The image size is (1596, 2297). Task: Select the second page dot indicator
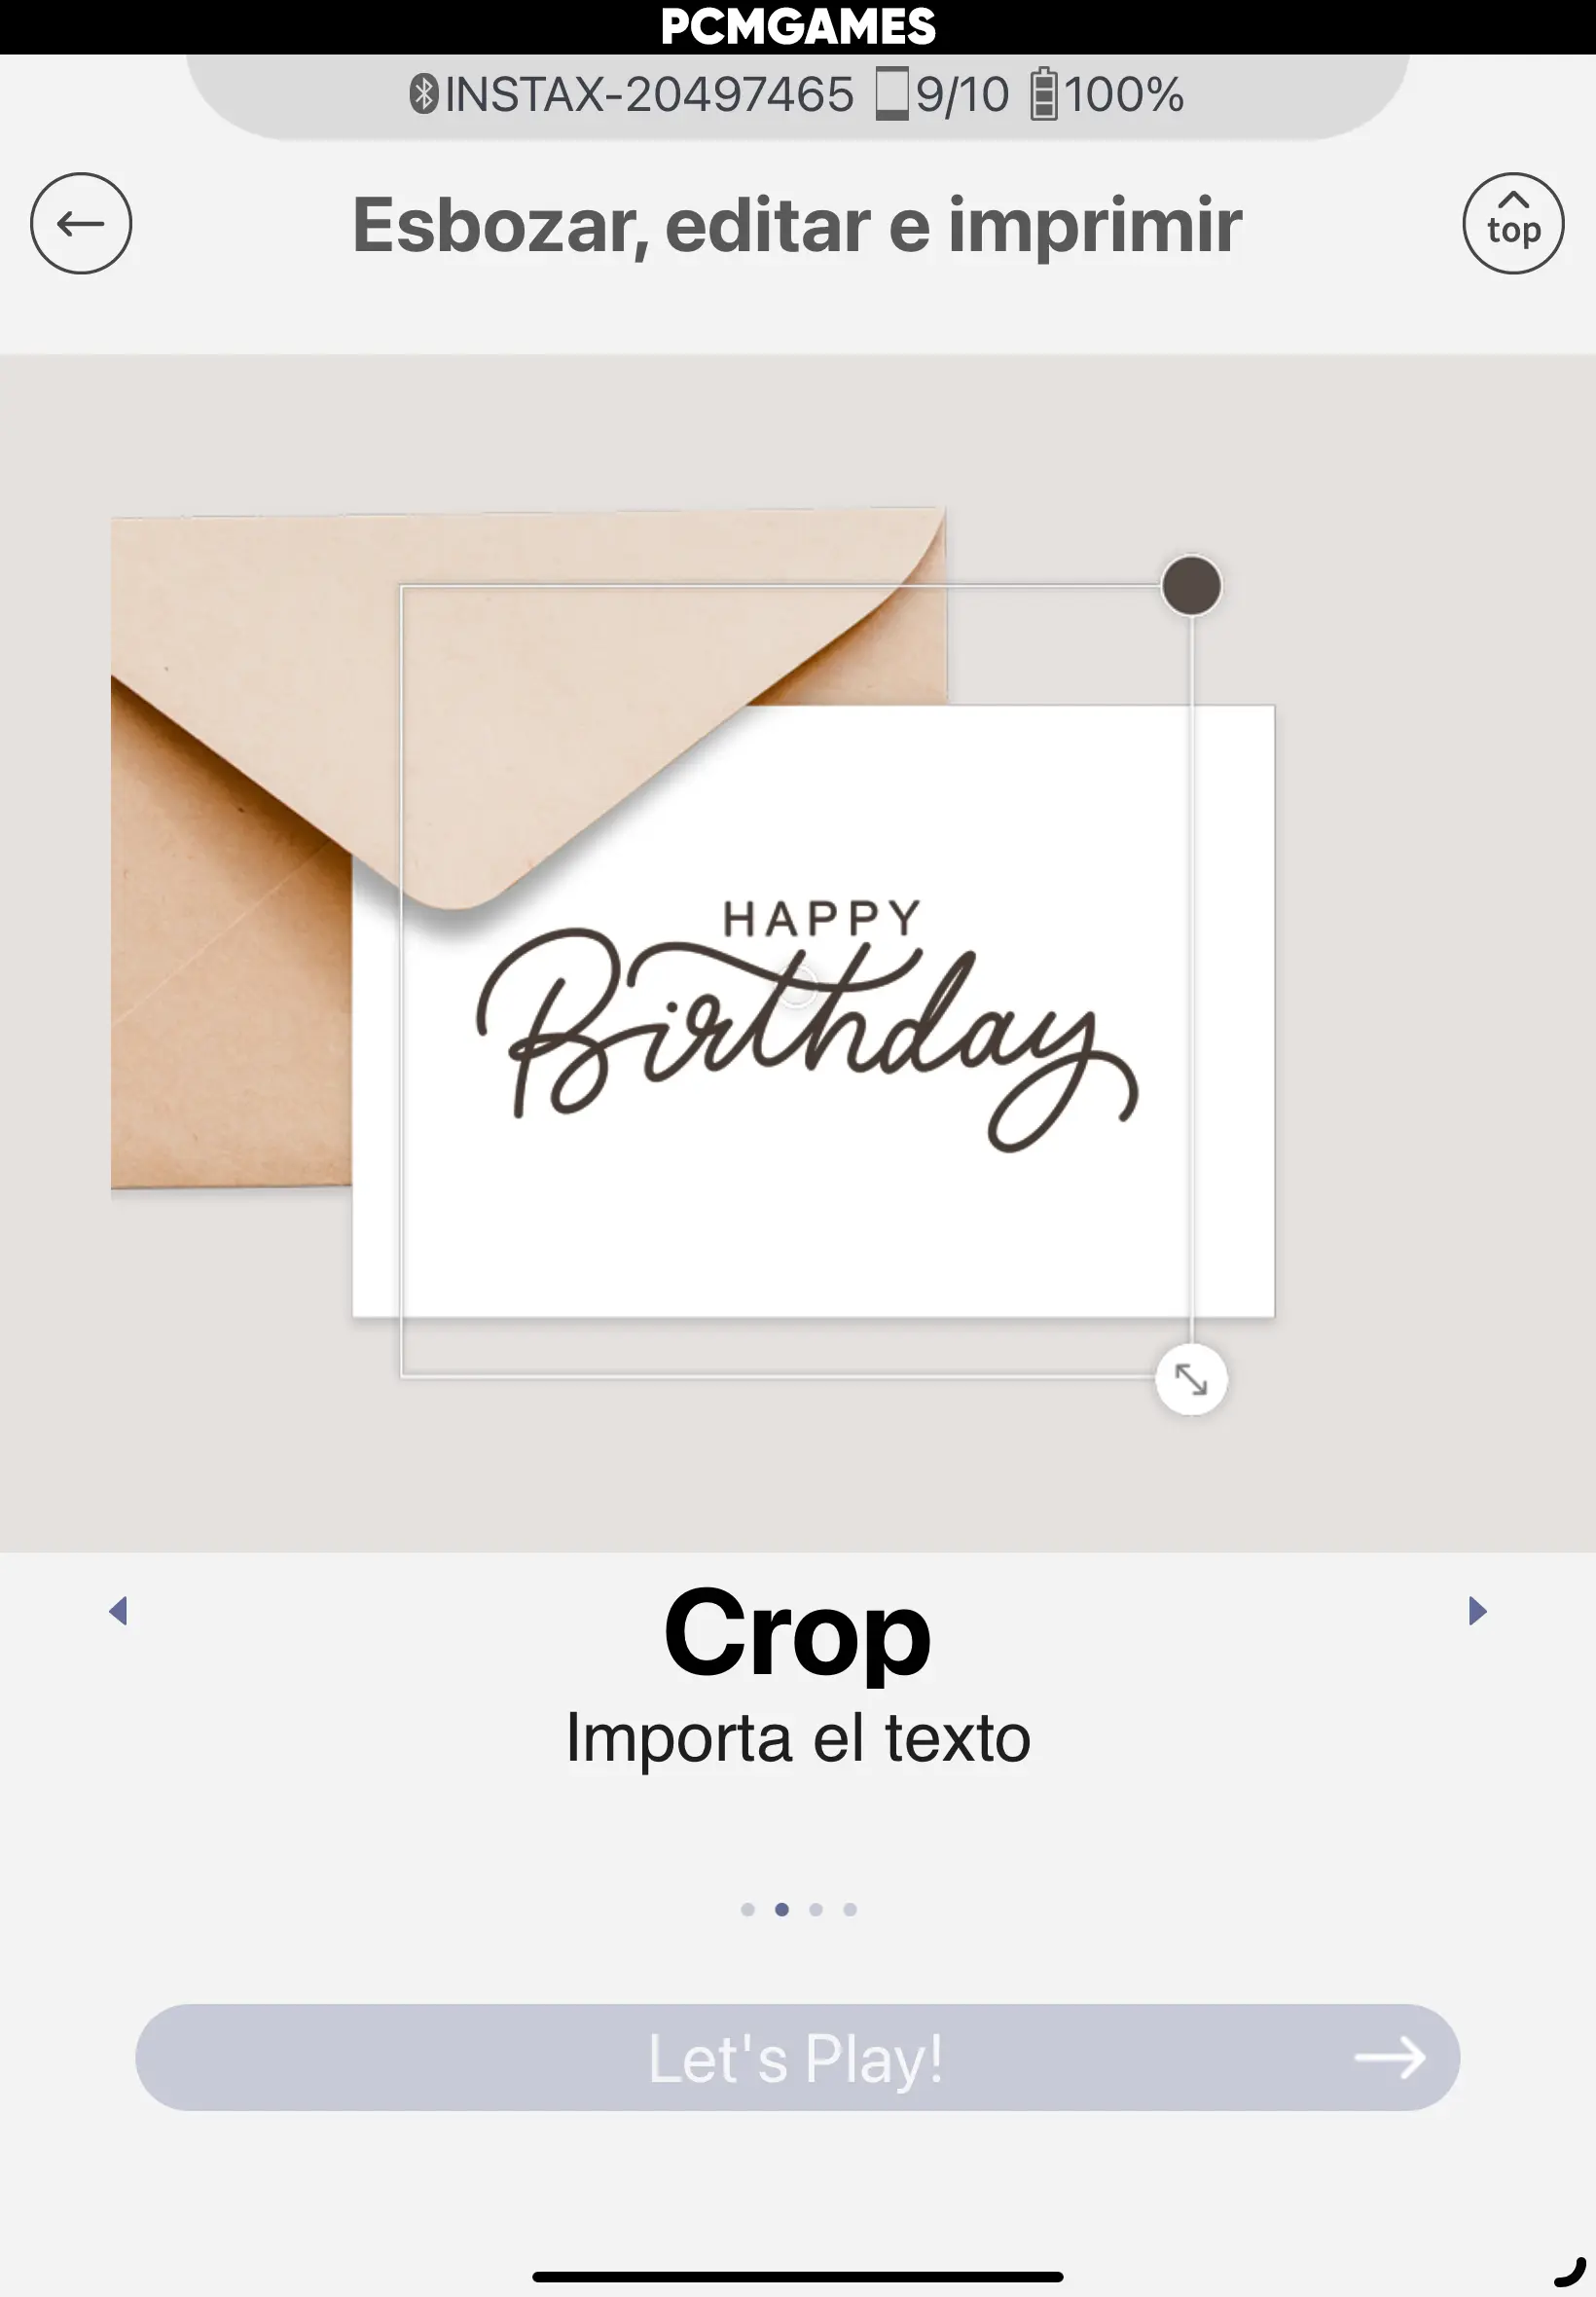(782, 1910)
